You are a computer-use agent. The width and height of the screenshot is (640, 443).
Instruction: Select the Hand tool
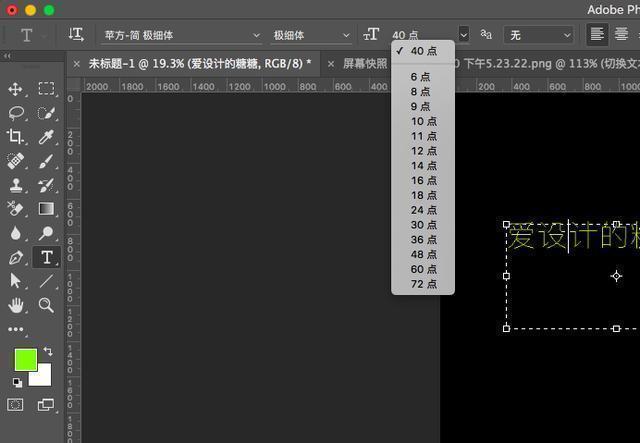[16, 305]
